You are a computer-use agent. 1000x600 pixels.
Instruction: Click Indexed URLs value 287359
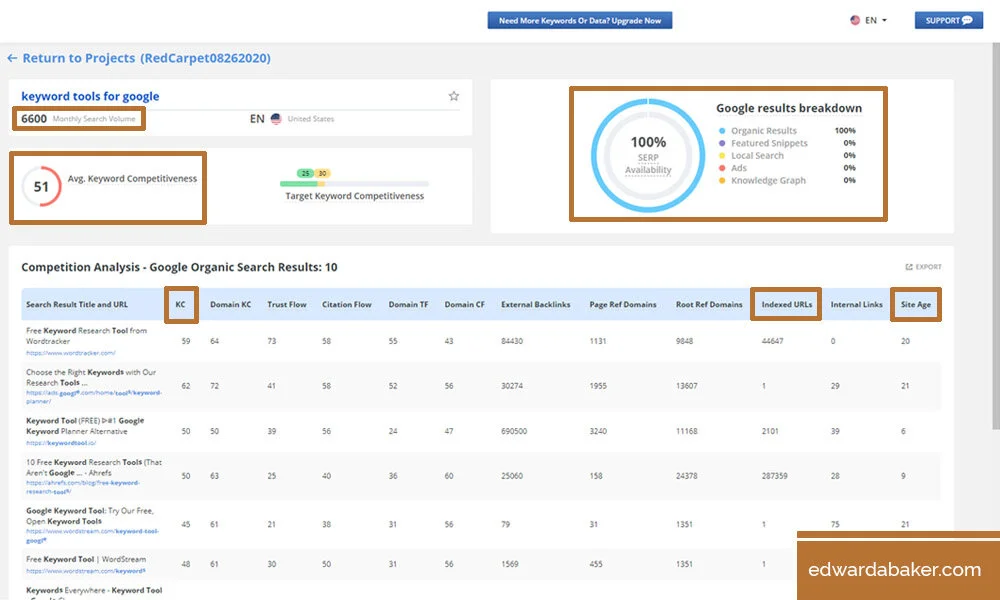click(774, 476)
